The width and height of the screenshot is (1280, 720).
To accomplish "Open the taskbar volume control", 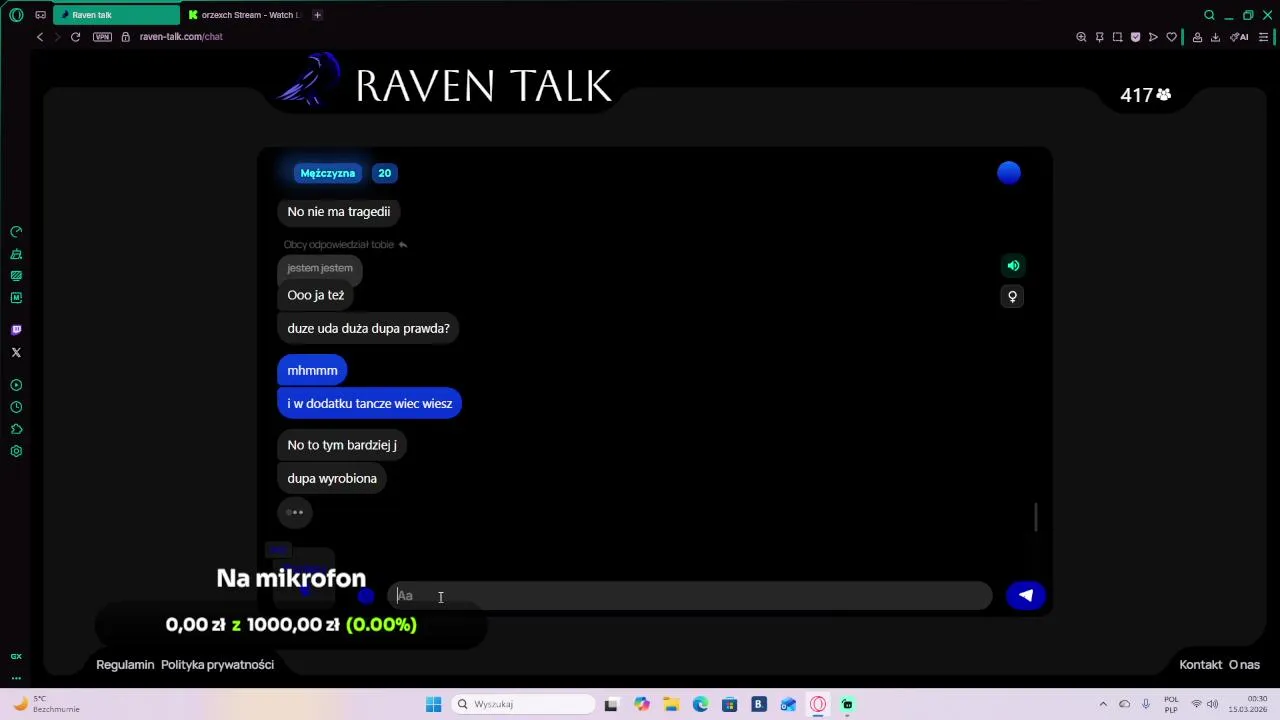I will point(1212,705).
